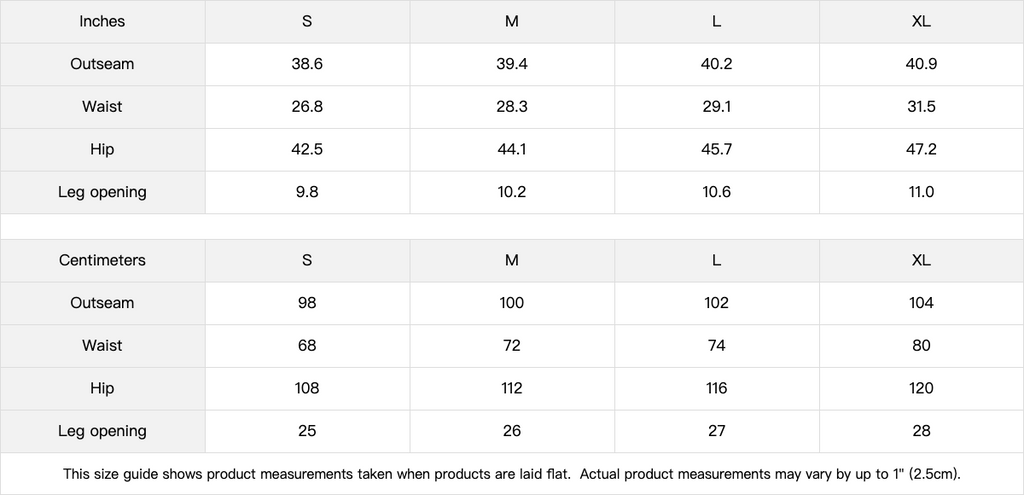This screenshot has width=1024, height=495.
Task: Select the Leg opening row label under Centimeters
Action: tap(102, 431)
